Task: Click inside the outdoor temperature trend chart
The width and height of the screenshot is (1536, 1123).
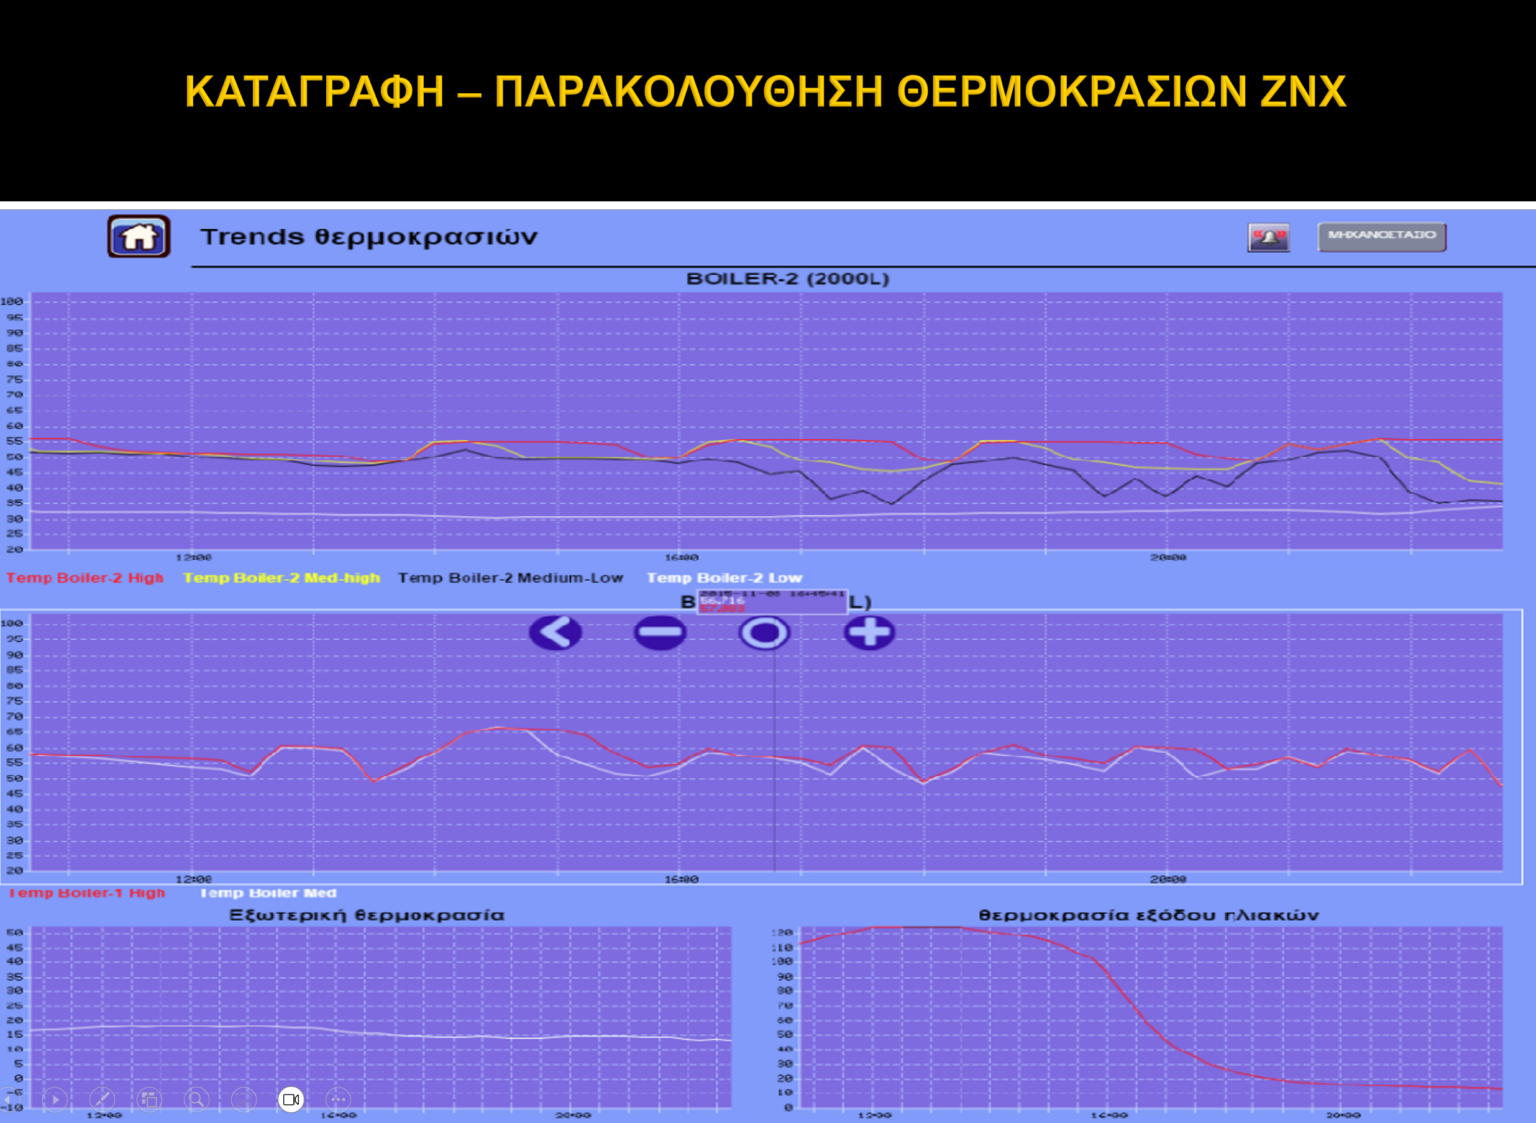Action: pos(381,1017)
